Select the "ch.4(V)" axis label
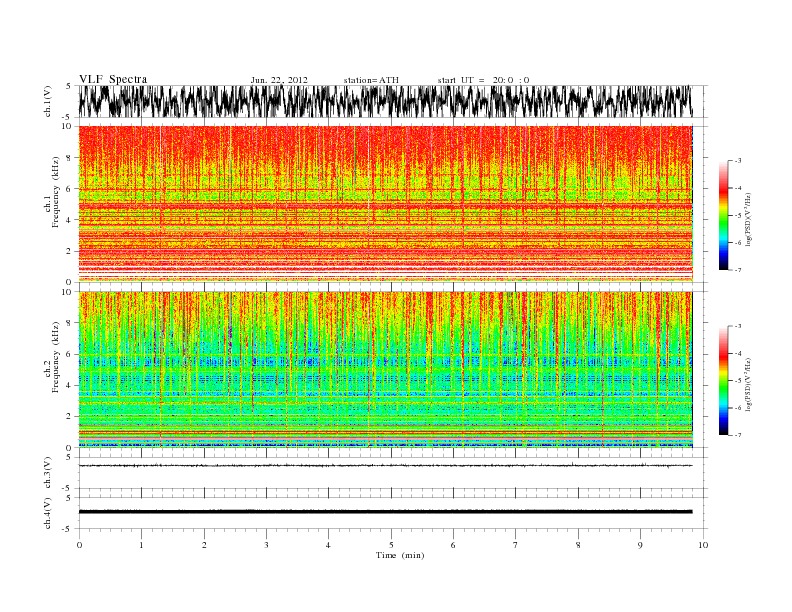792x612 pixels. point(48,513)
